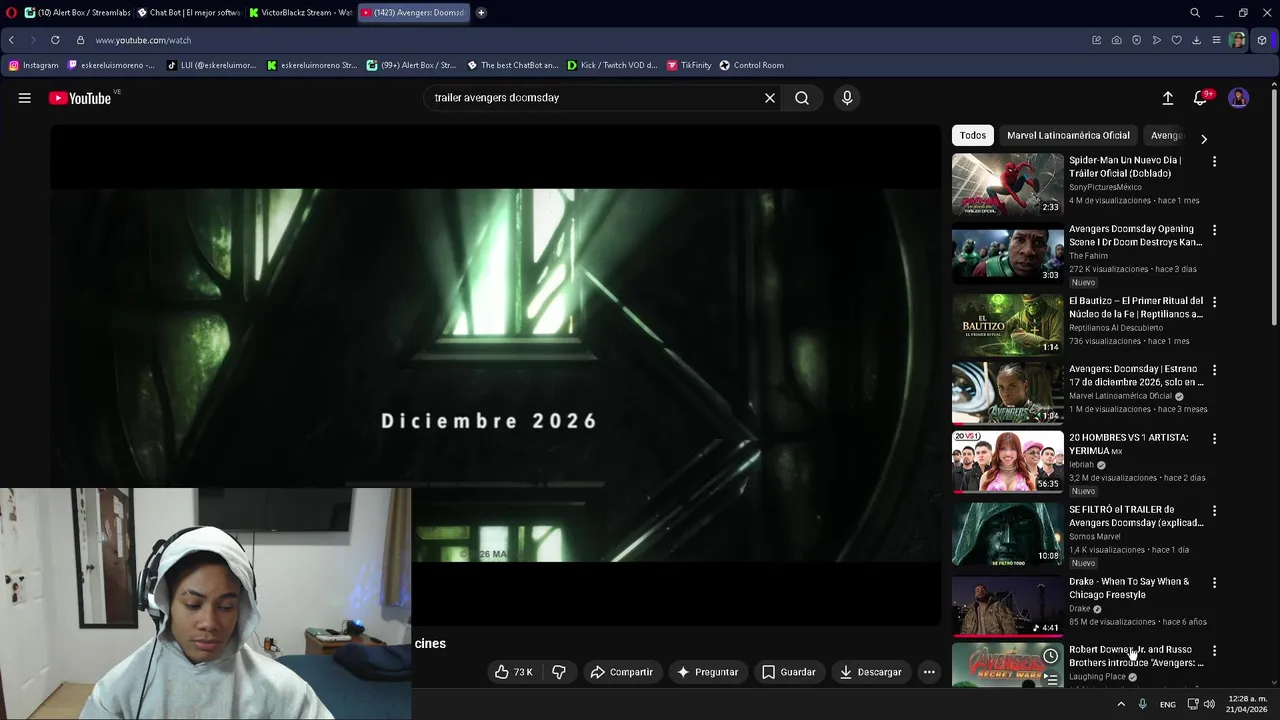
Task: Open the YouTube hamburger guide menu
Action: pyautogui.click(x=25, y=98)
